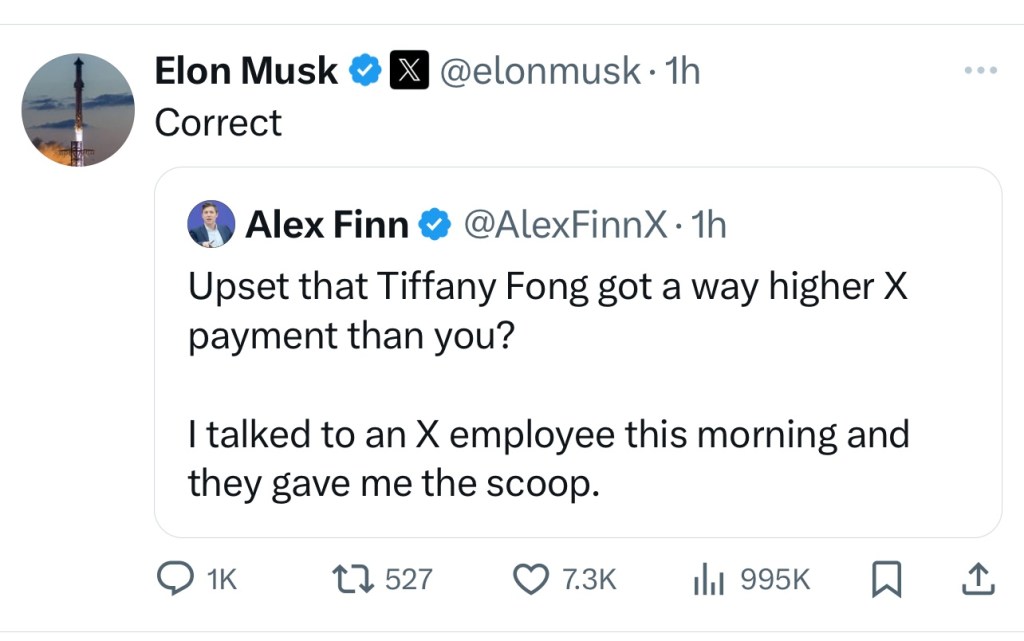
Task: Click the "Correct" tweet text
Action: pyautogui.click(x=218, y=123)
